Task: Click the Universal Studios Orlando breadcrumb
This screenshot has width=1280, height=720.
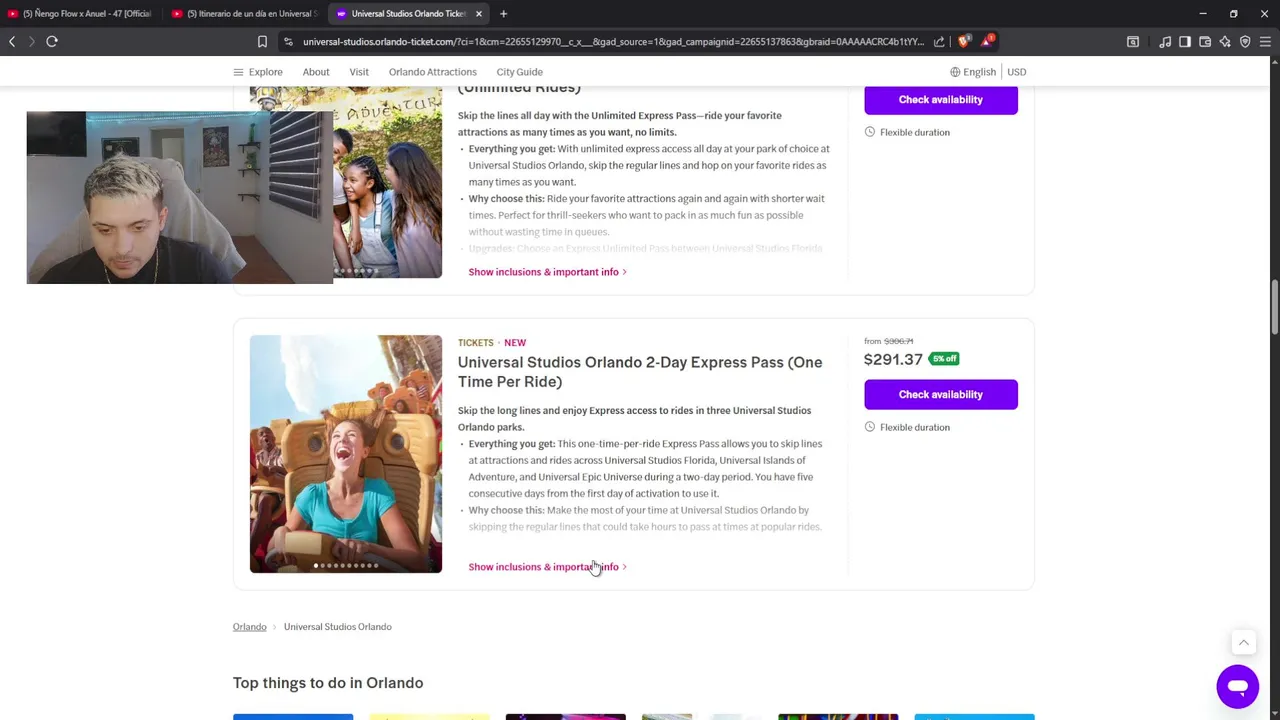Action: [x=337, y=627]
